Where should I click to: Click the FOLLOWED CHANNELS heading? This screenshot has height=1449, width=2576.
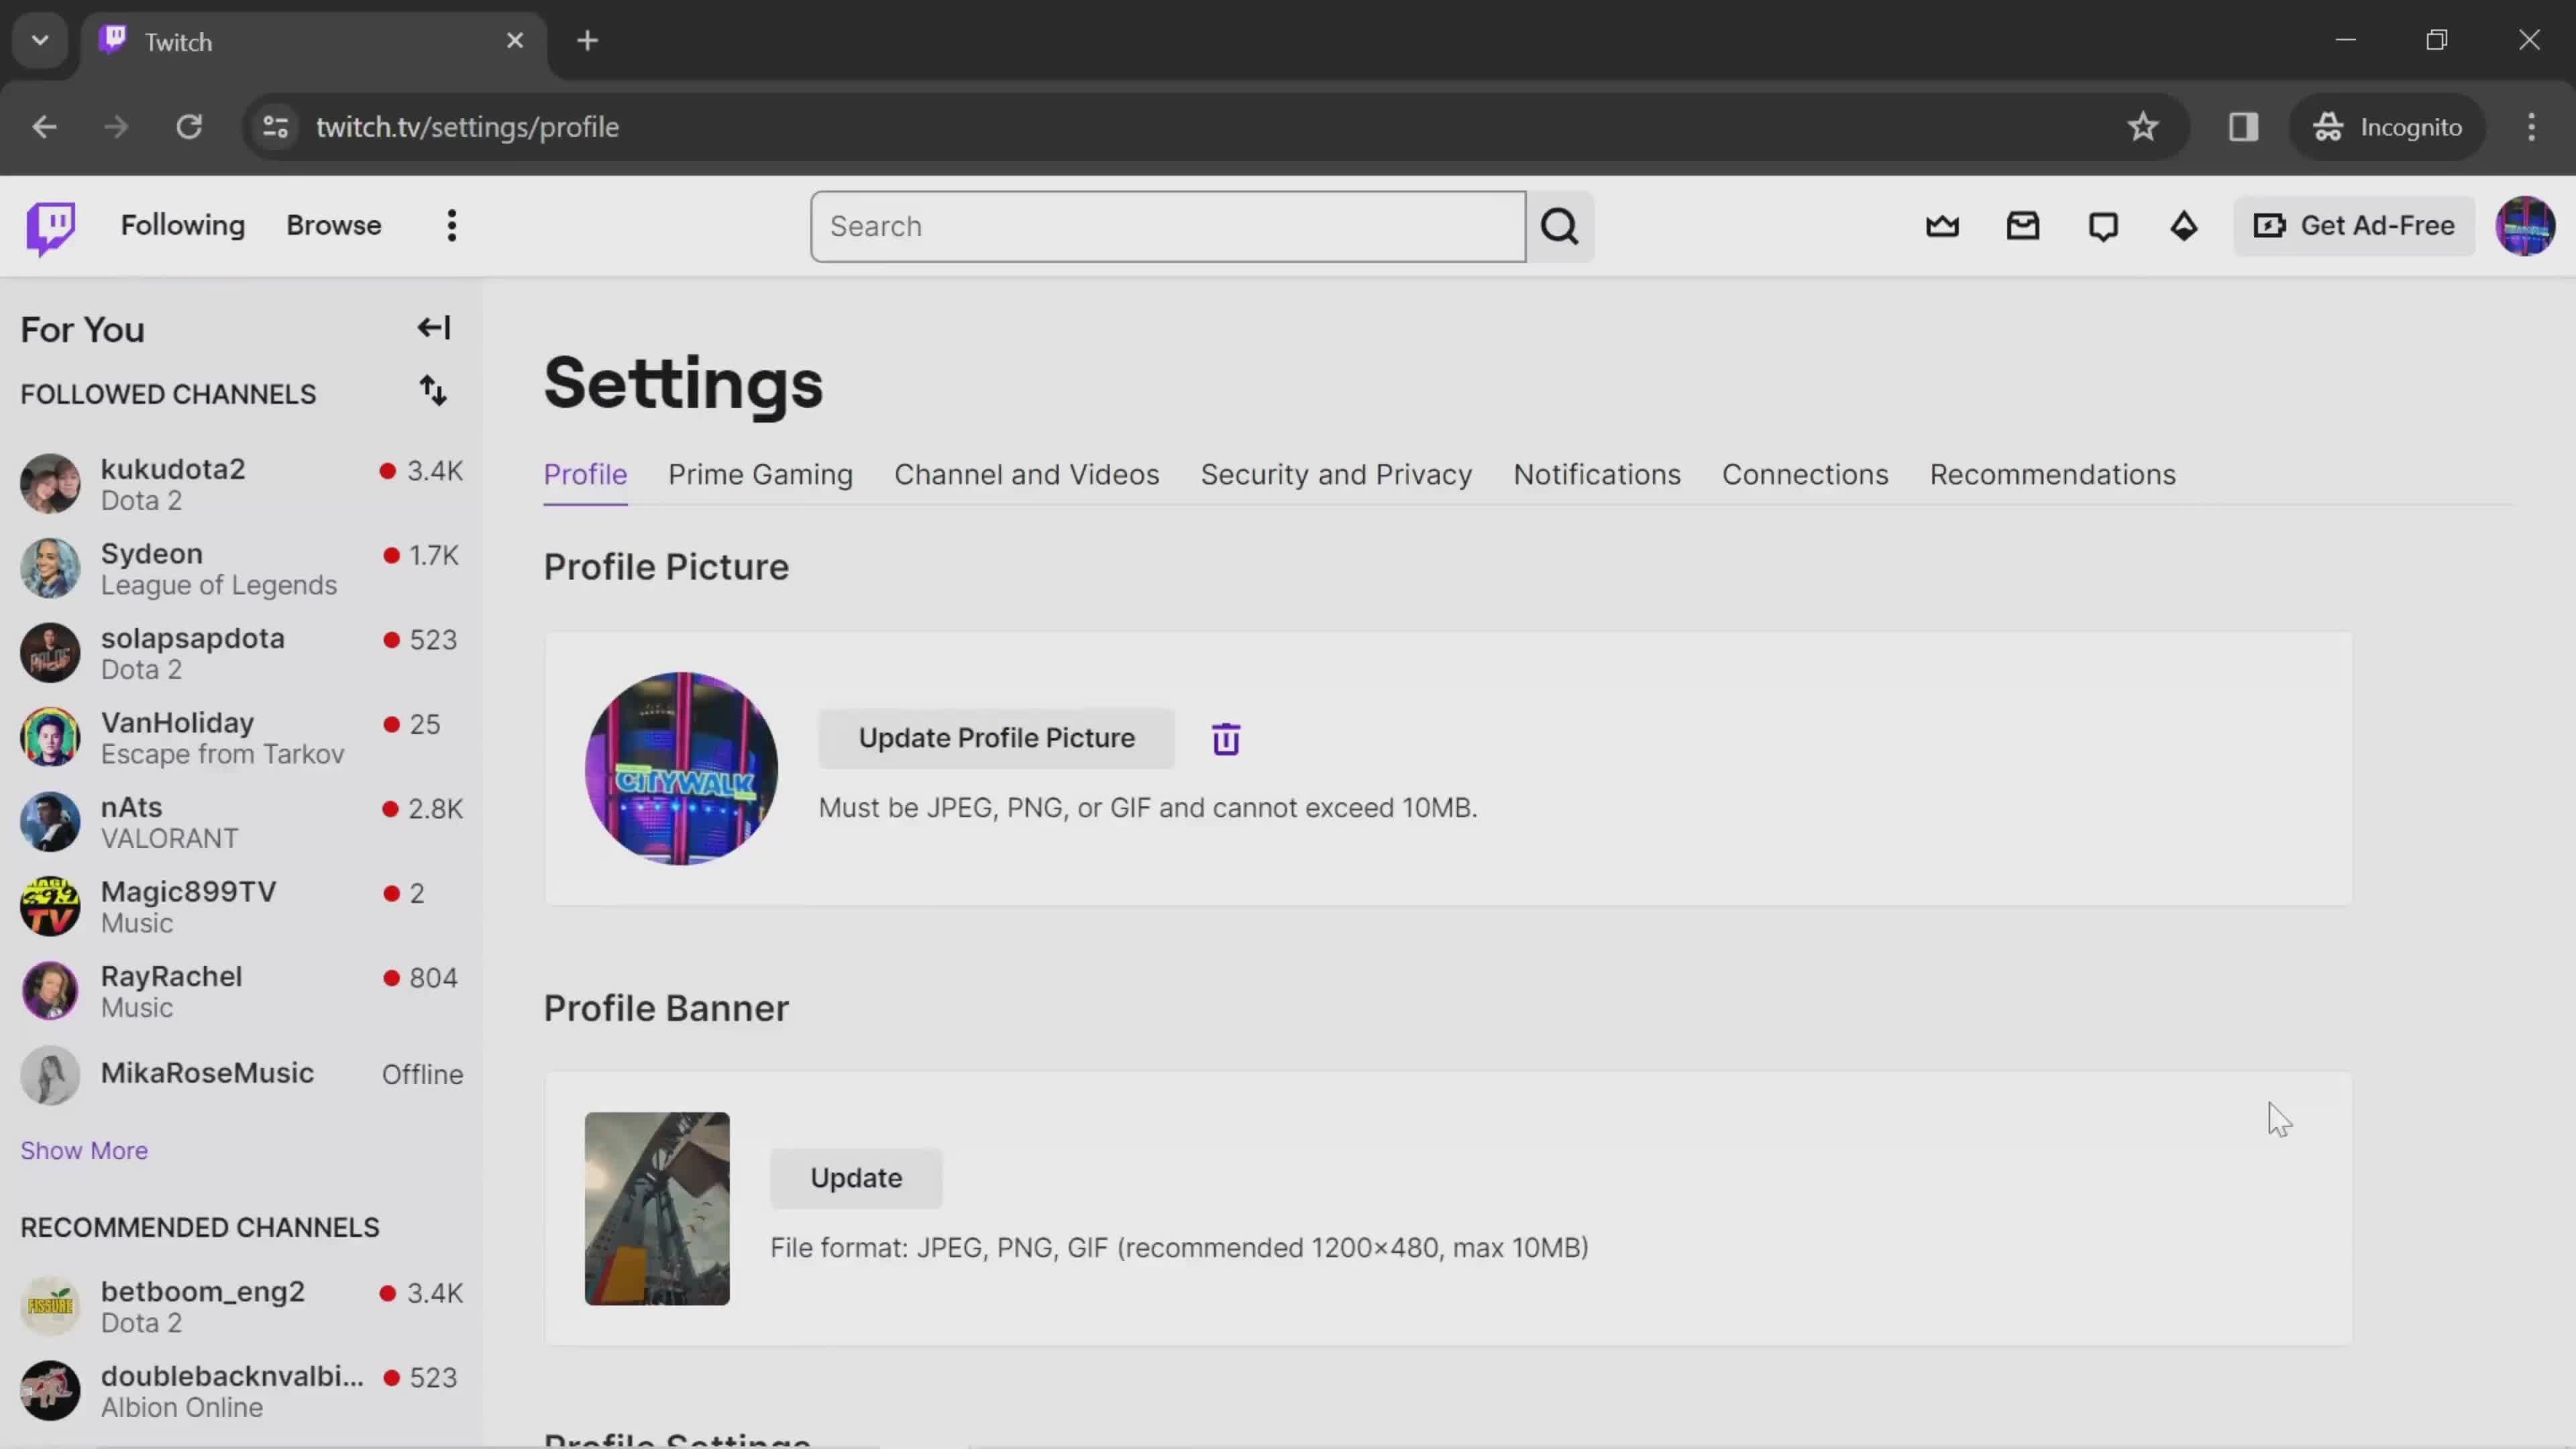click(x=168, y=395)
